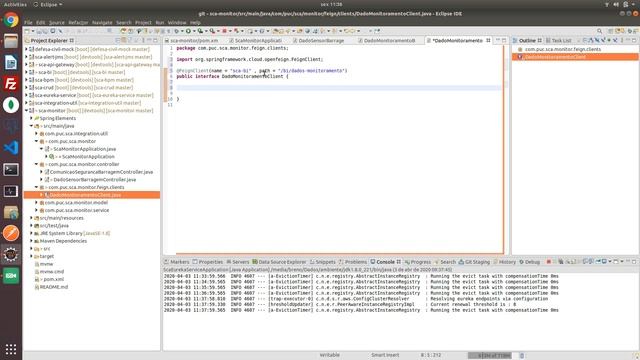Expand the target folder

coord(31,256)
